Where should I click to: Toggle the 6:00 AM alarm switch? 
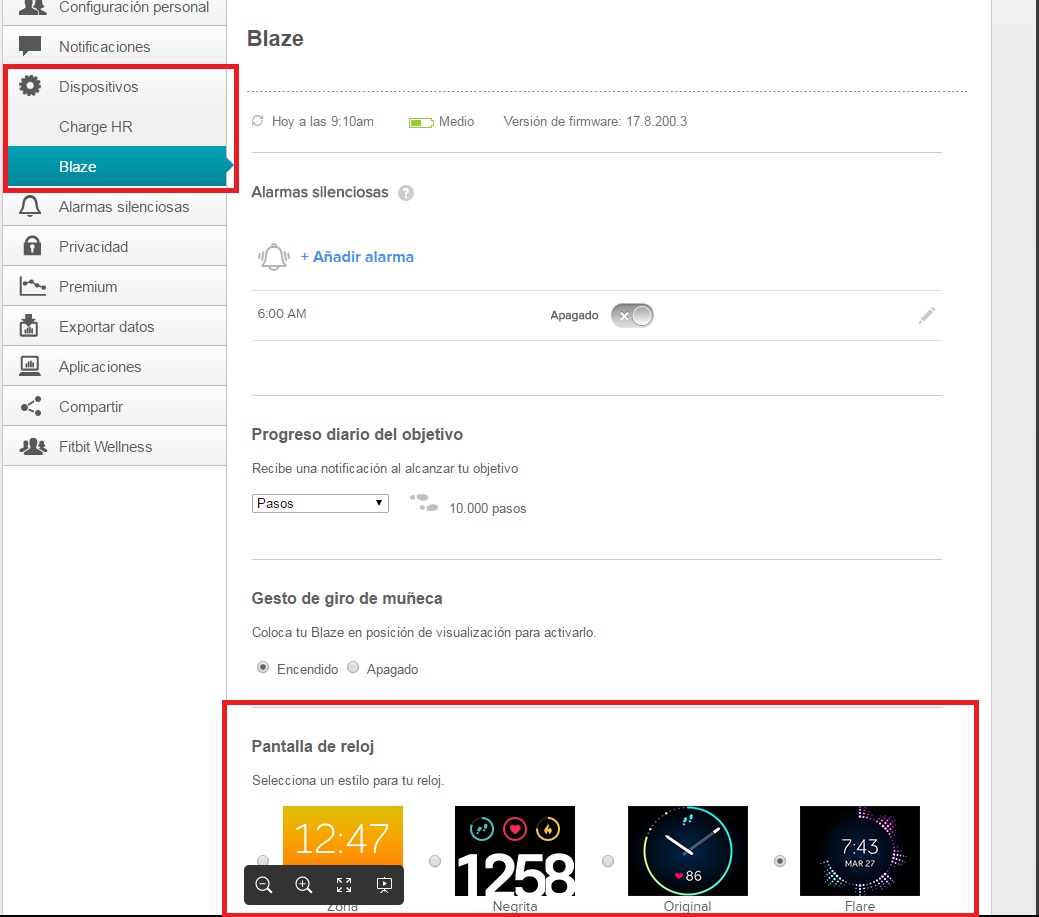coord(632,315)
